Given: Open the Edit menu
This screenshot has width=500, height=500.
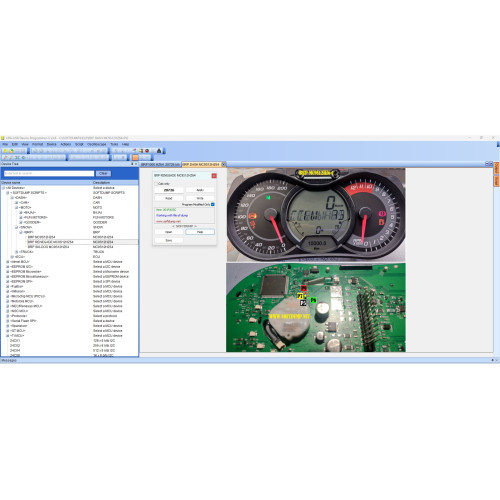Looking at the screenshot, I should click(x=15, y=144).
